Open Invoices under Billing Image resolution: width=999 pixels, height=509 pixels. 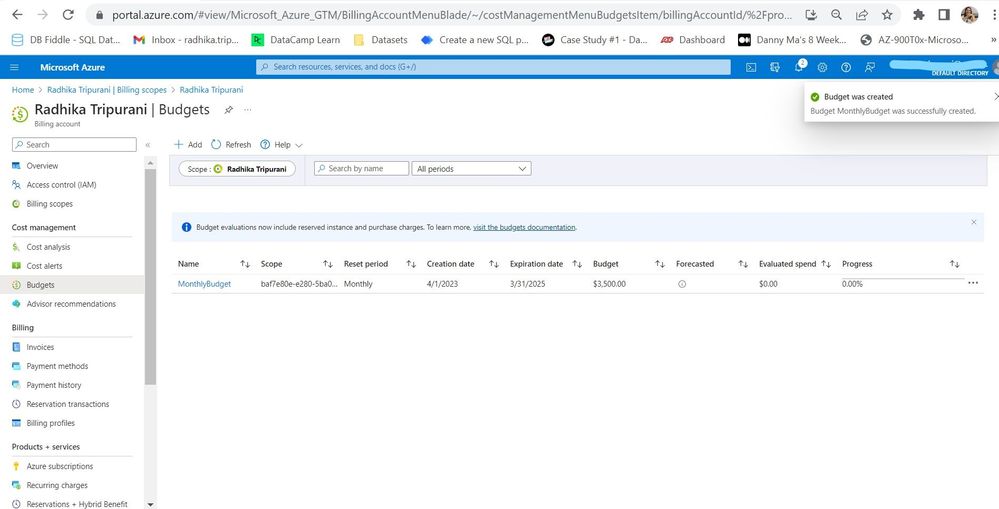tap(40, 347)
